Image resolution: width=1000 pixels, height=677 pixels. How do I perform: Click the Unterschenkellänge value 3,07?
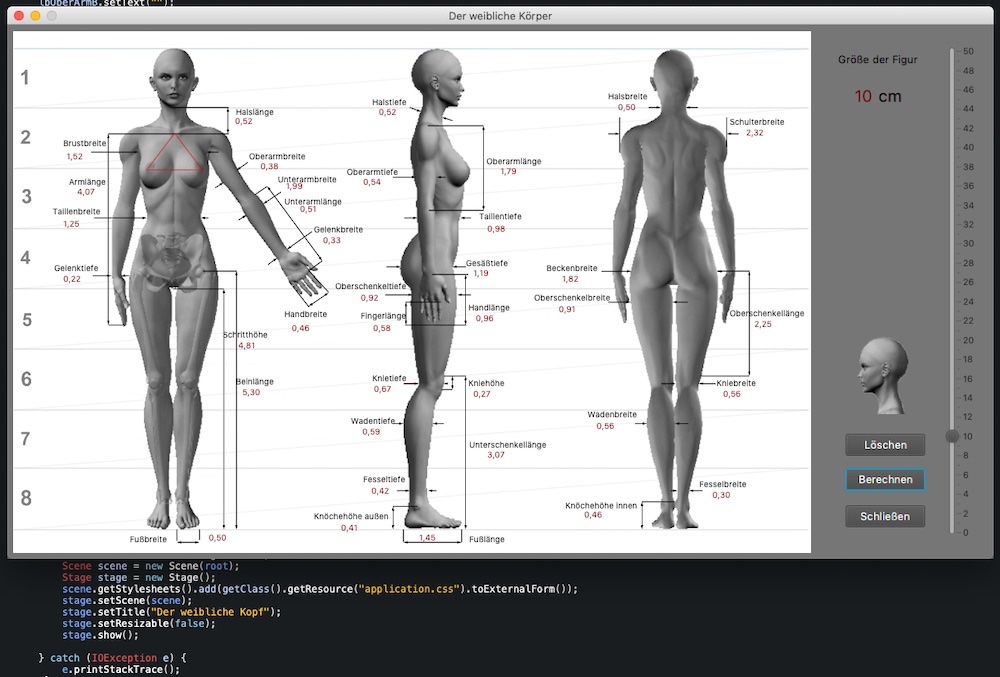coord(496,455)
